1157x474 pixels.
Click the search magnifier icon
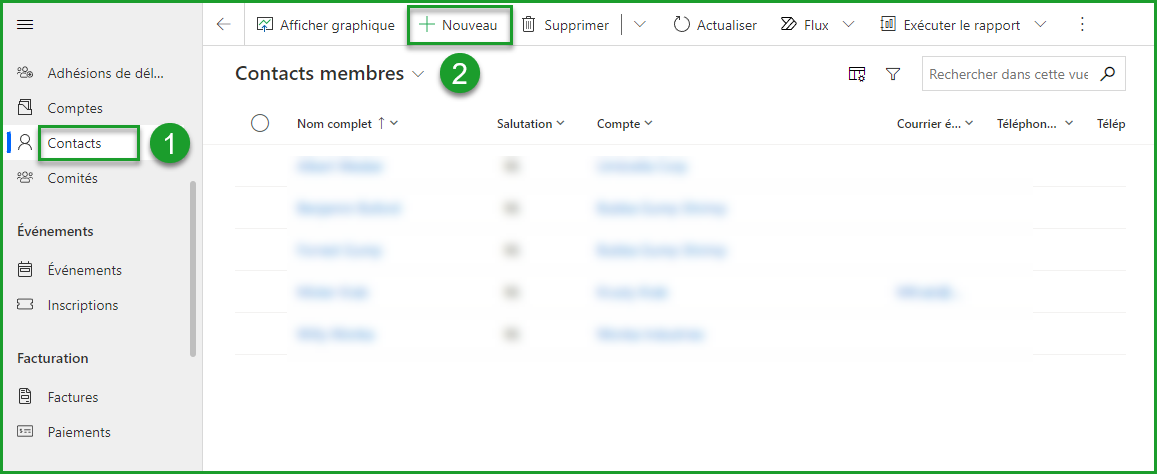pyautogui.click(x=1107, y=74)
